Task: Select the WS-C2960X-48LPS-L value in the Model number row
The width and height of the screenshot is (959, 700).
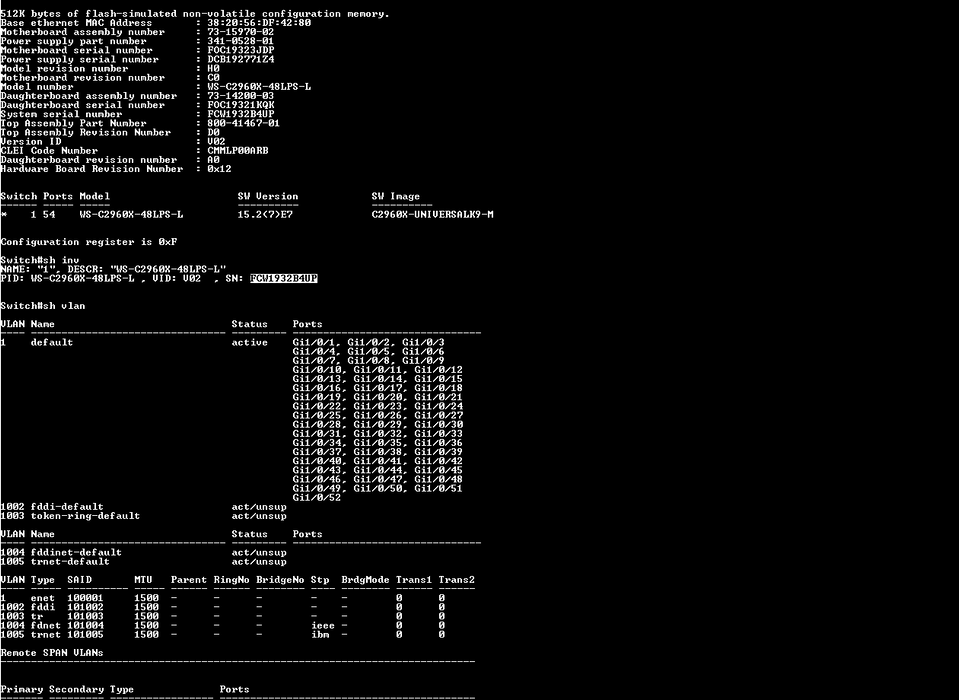Action: click(259, 87)
